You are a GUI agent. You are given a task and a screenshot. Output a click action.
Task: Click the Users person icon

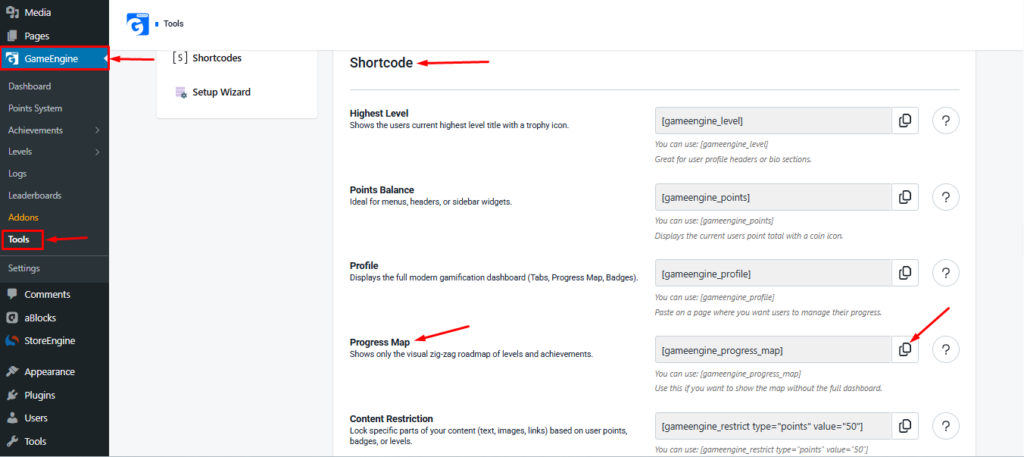tap(12, 418)
